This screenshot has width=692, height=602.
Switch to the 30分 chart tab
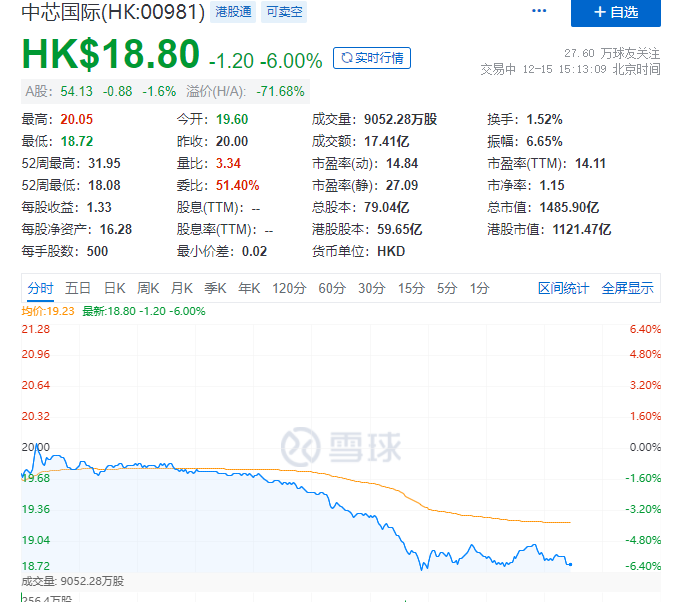click(372, 288)
